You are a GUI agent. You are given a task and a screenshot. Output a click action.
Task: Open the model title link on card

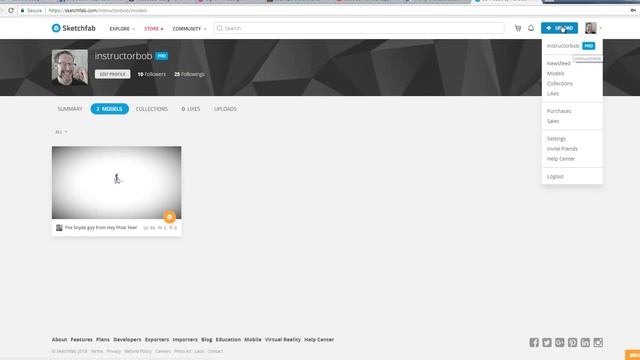(x=101, y=228)
